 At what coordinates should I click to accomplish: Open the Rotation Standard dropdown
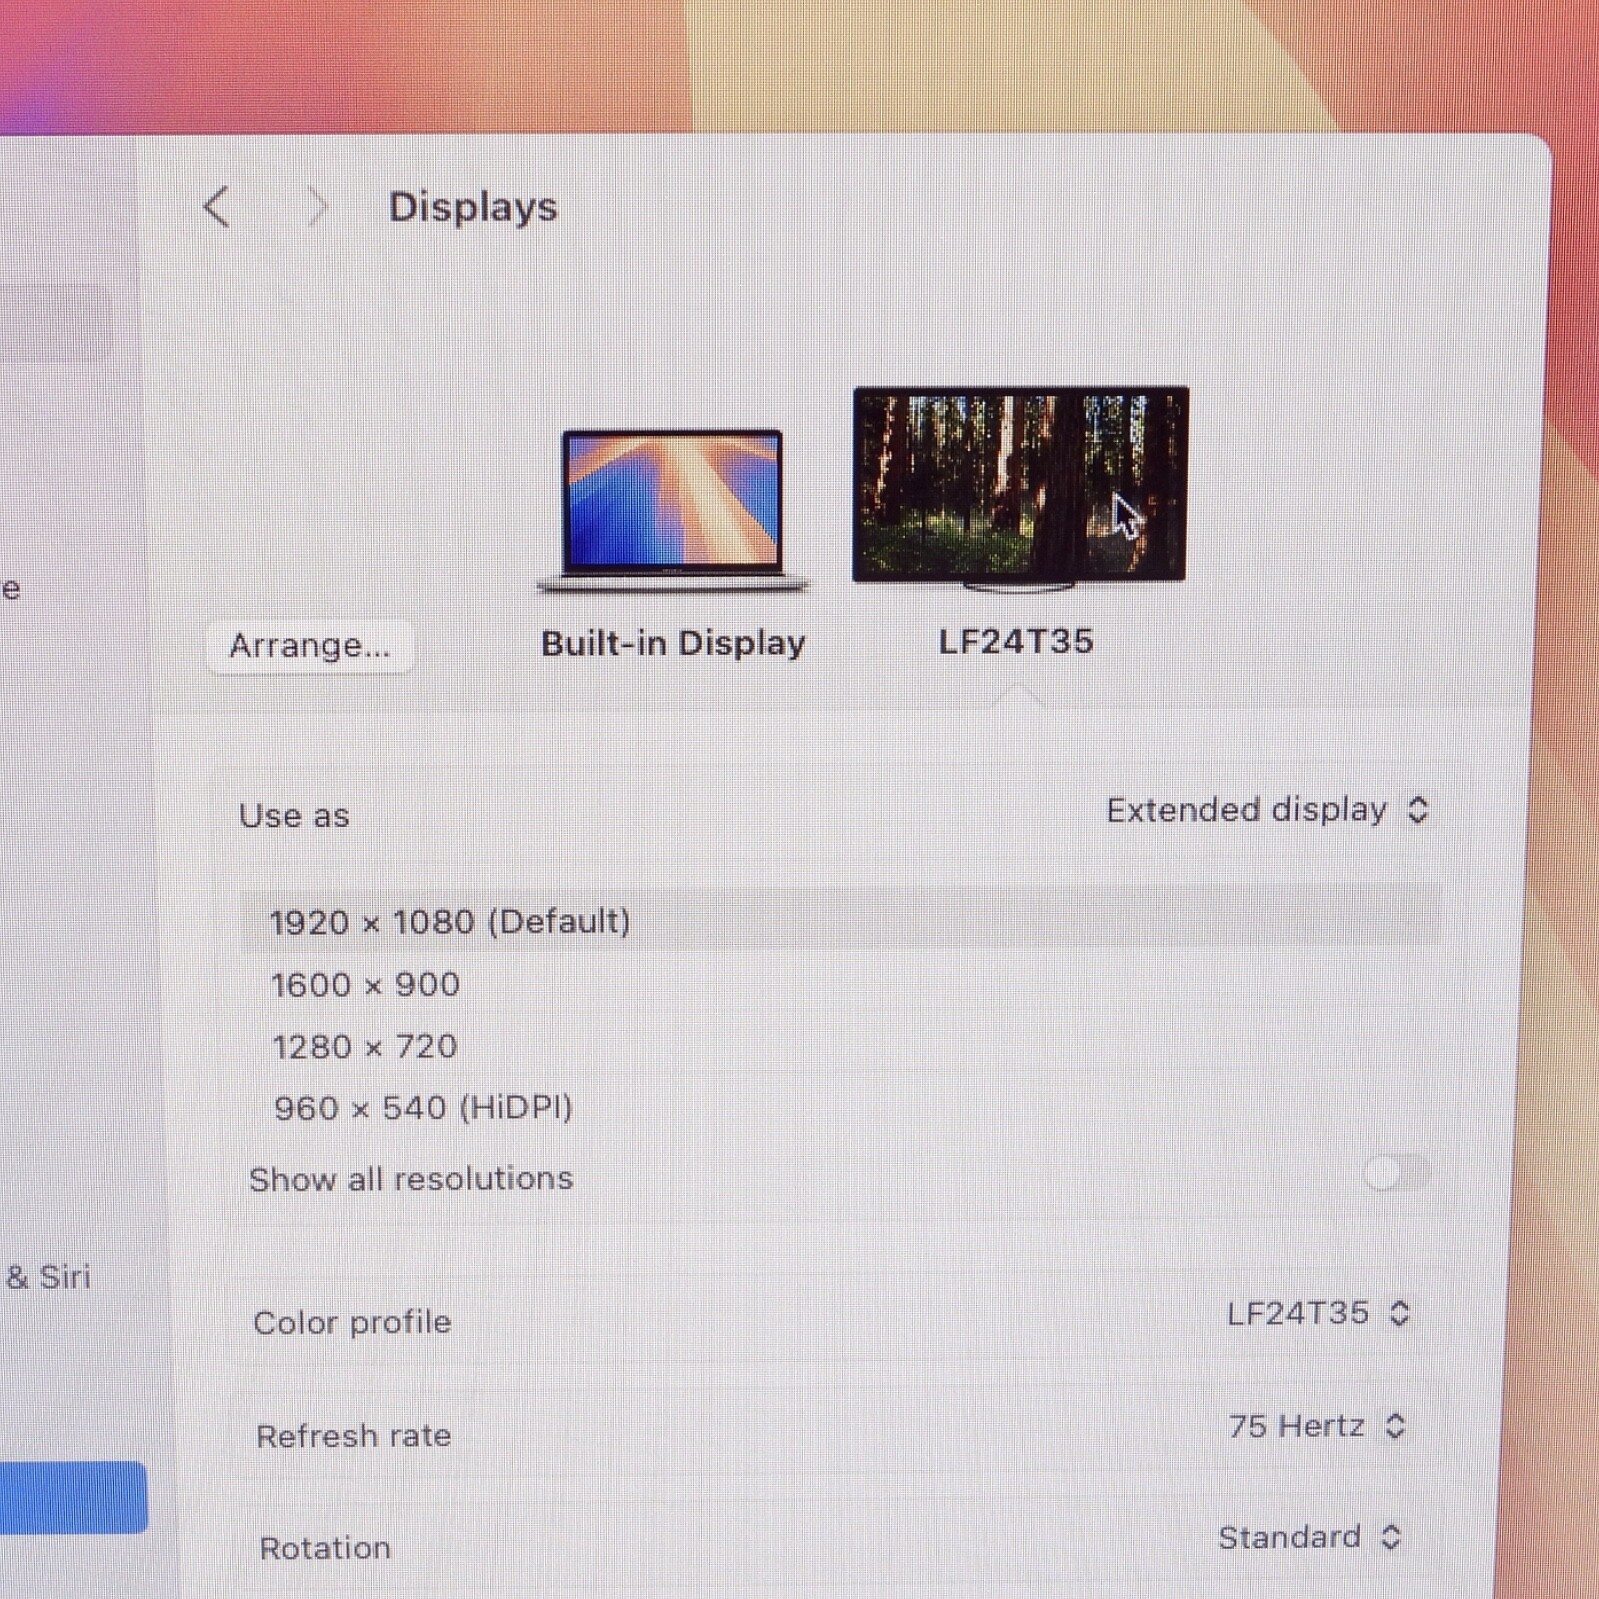coord(1310,1537)
